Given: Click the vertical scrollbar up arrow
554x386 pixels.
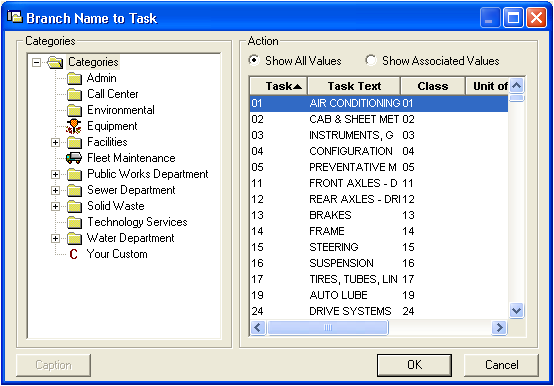Looking at the screenshot, I should pyautogui.click(x=517, y=86).
